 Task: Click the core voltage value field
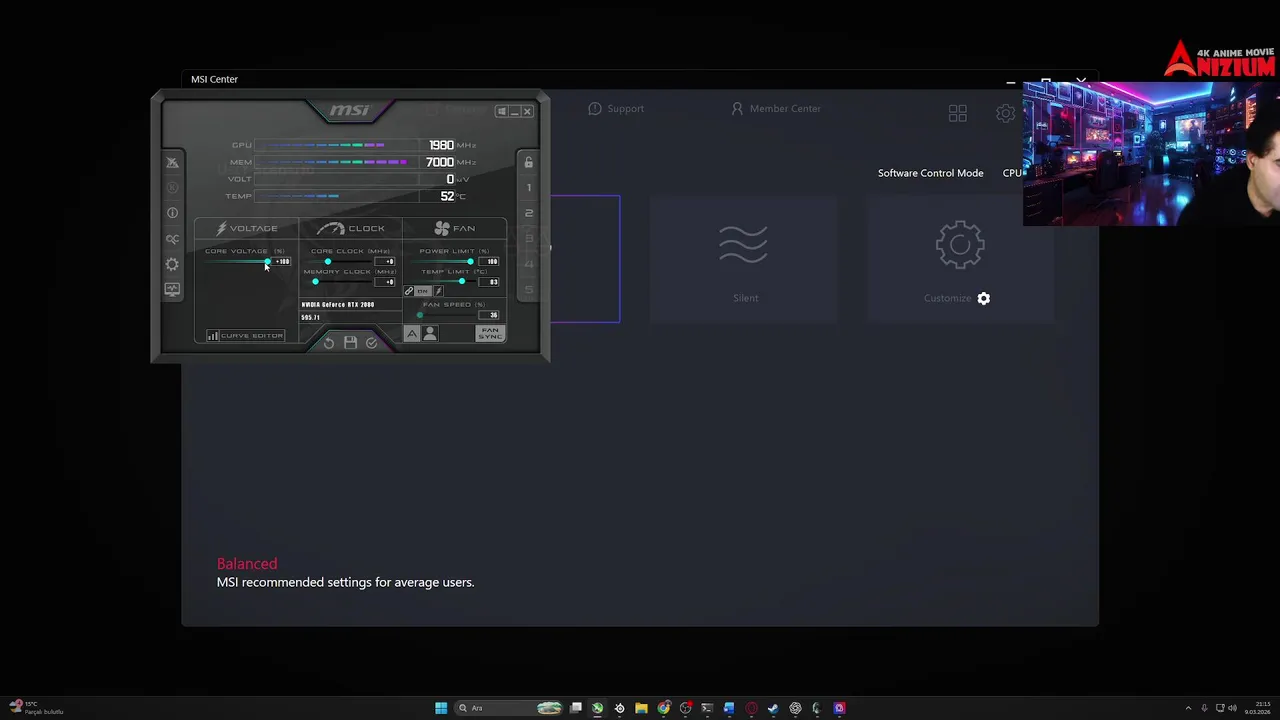click(282, 262)
